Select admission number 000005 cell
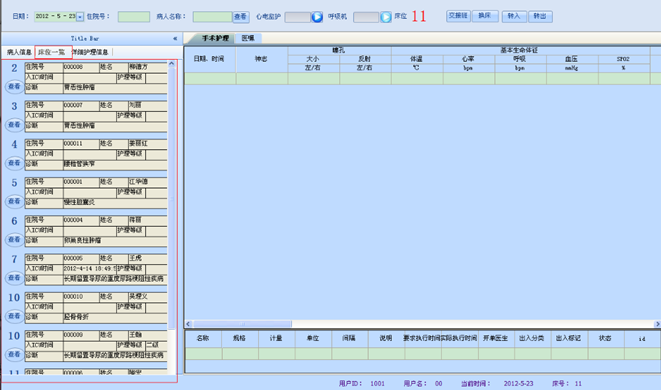 tap(81, 258)
